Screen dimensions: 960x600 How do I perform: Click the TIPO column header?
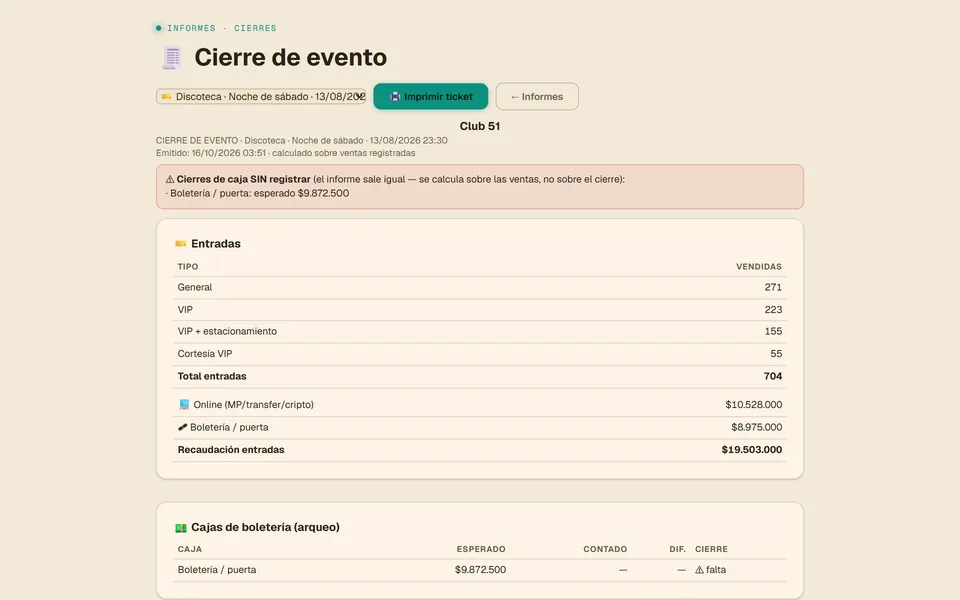188,267
